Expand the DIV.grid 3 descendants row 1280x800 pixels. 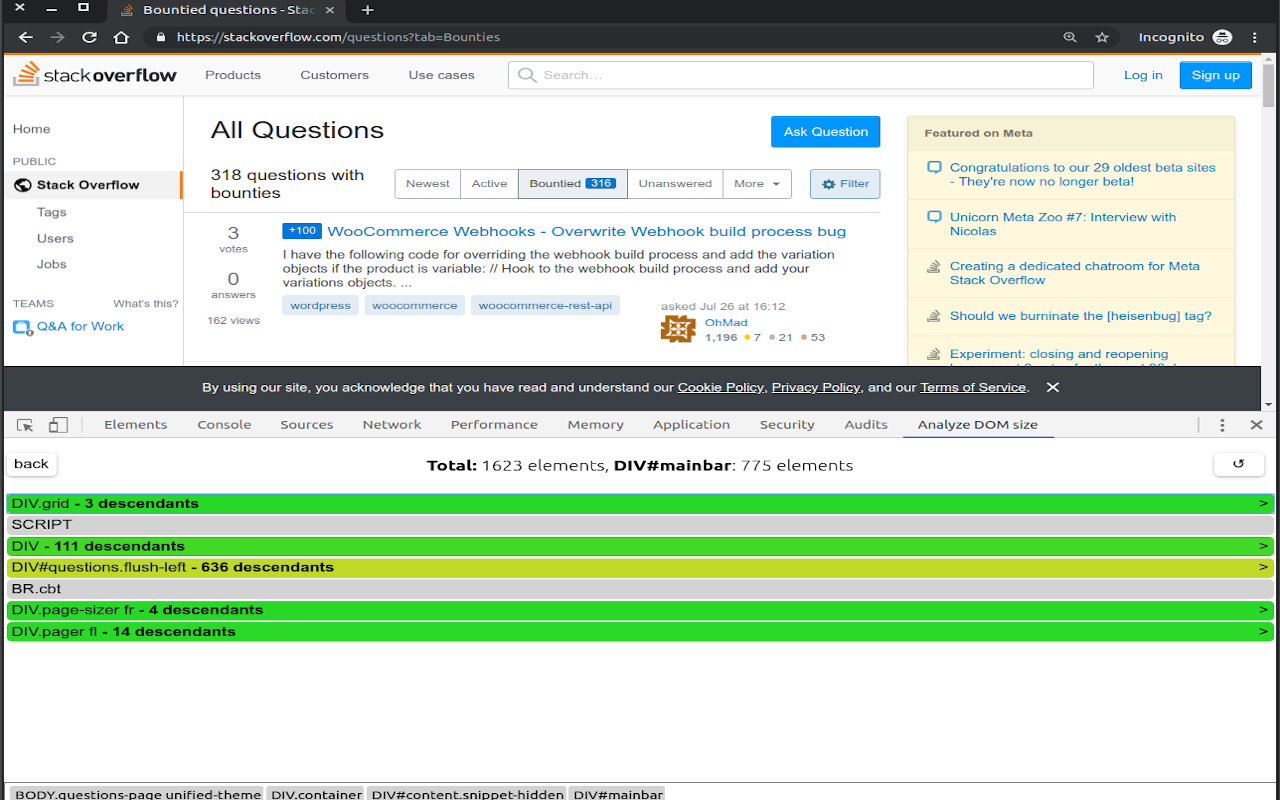coord(640,503)
